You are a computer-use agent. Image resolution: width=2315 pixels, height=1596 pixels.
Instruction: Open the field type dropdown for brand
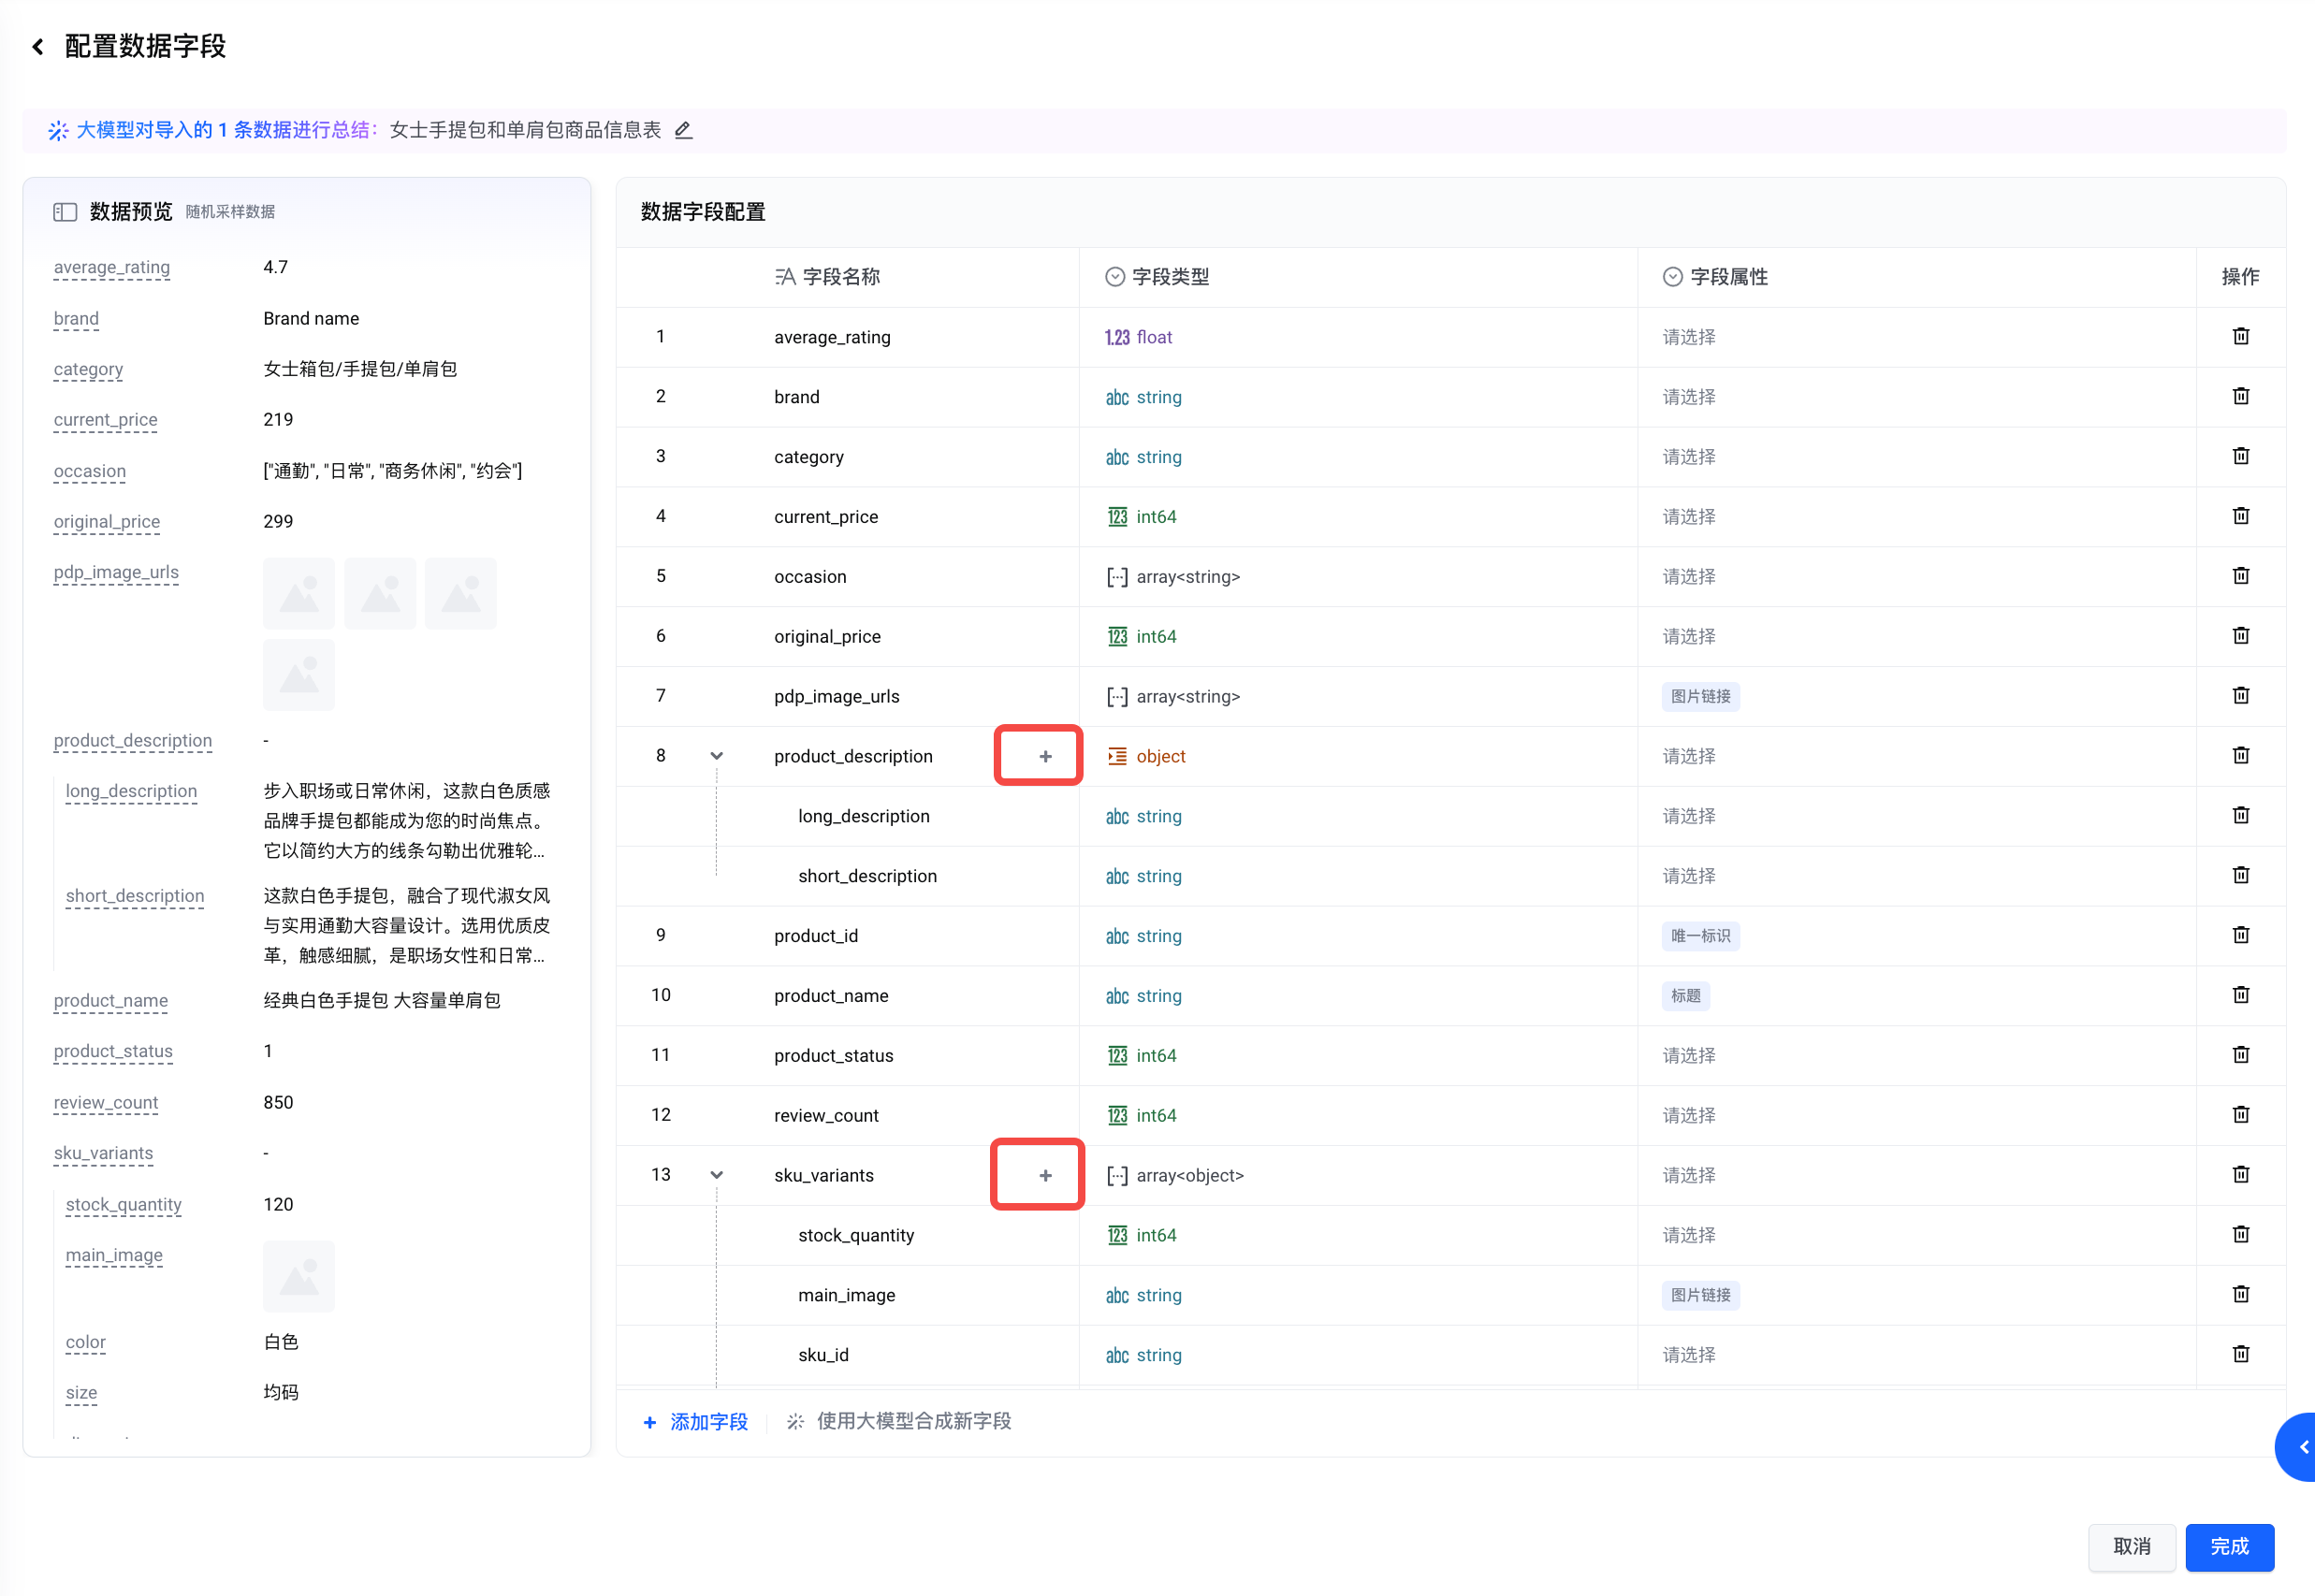point(1157,397)
